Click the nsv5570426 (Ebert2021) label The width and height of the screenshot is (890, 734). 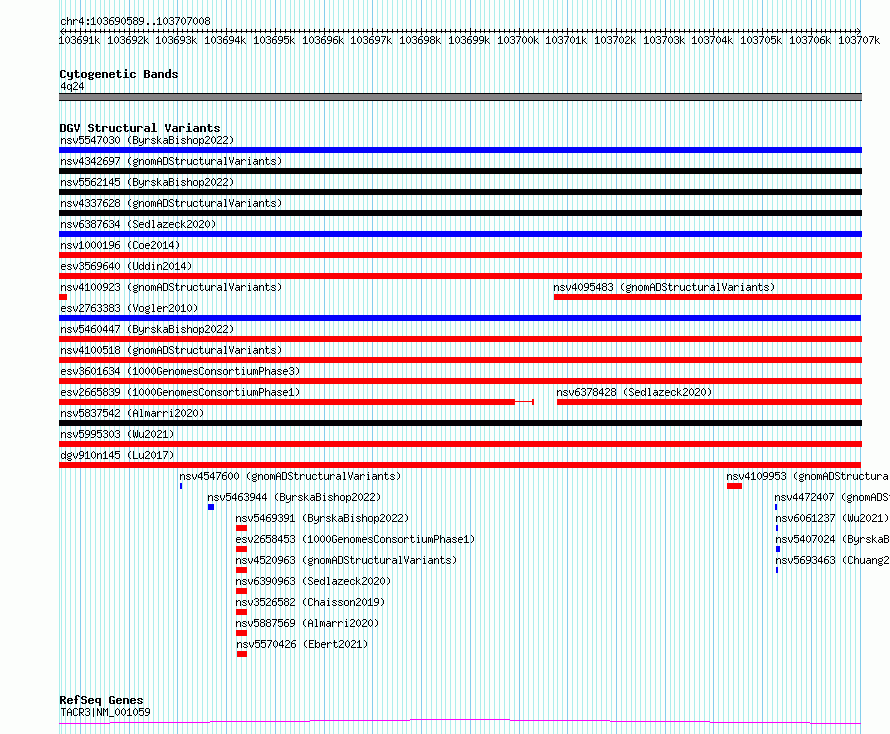(302, 644)
